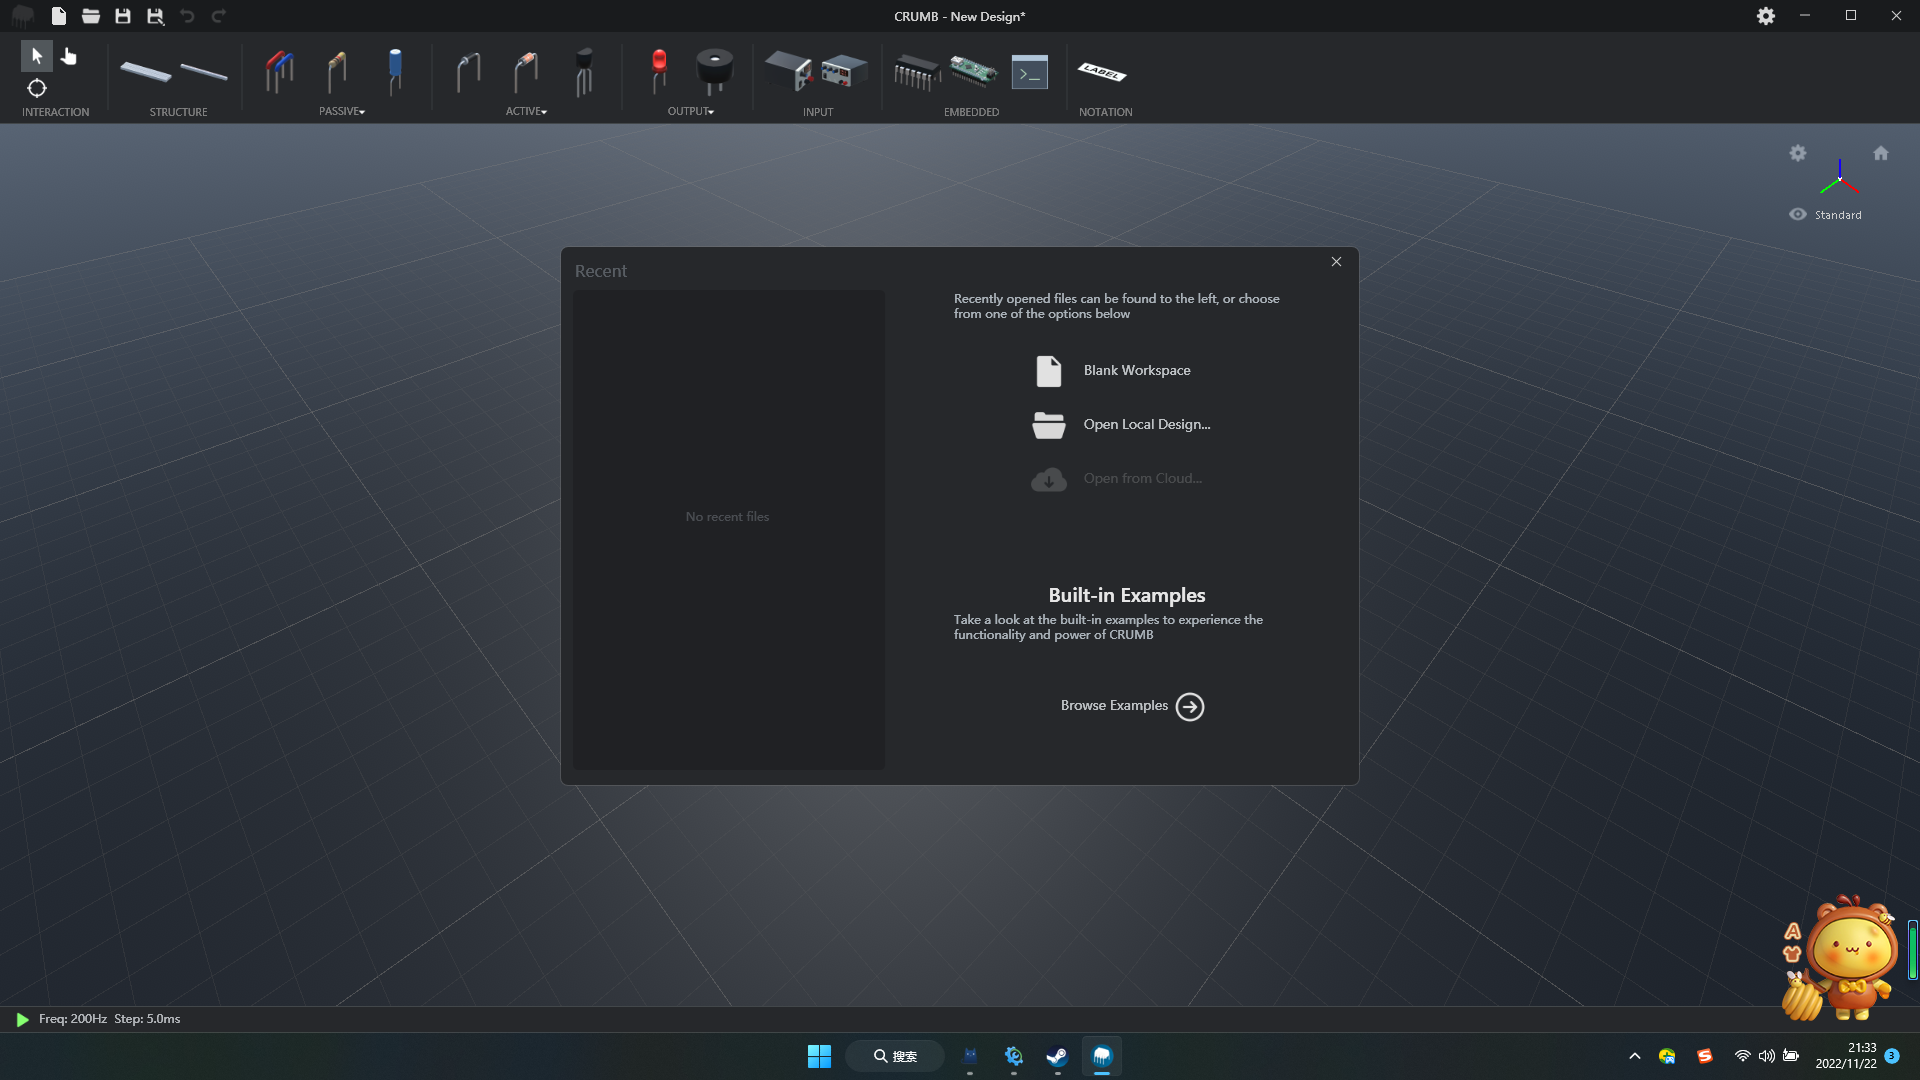Choose Blank Workspace option
This screenshot has height=1080, width=1920.
click(x=1136, y=371)
